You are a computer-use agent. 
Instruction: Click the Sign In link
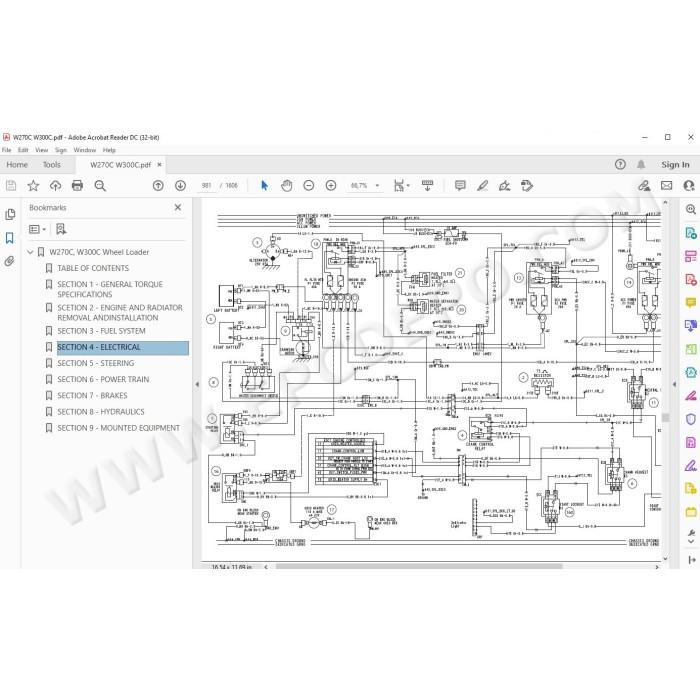pos(675,165)
